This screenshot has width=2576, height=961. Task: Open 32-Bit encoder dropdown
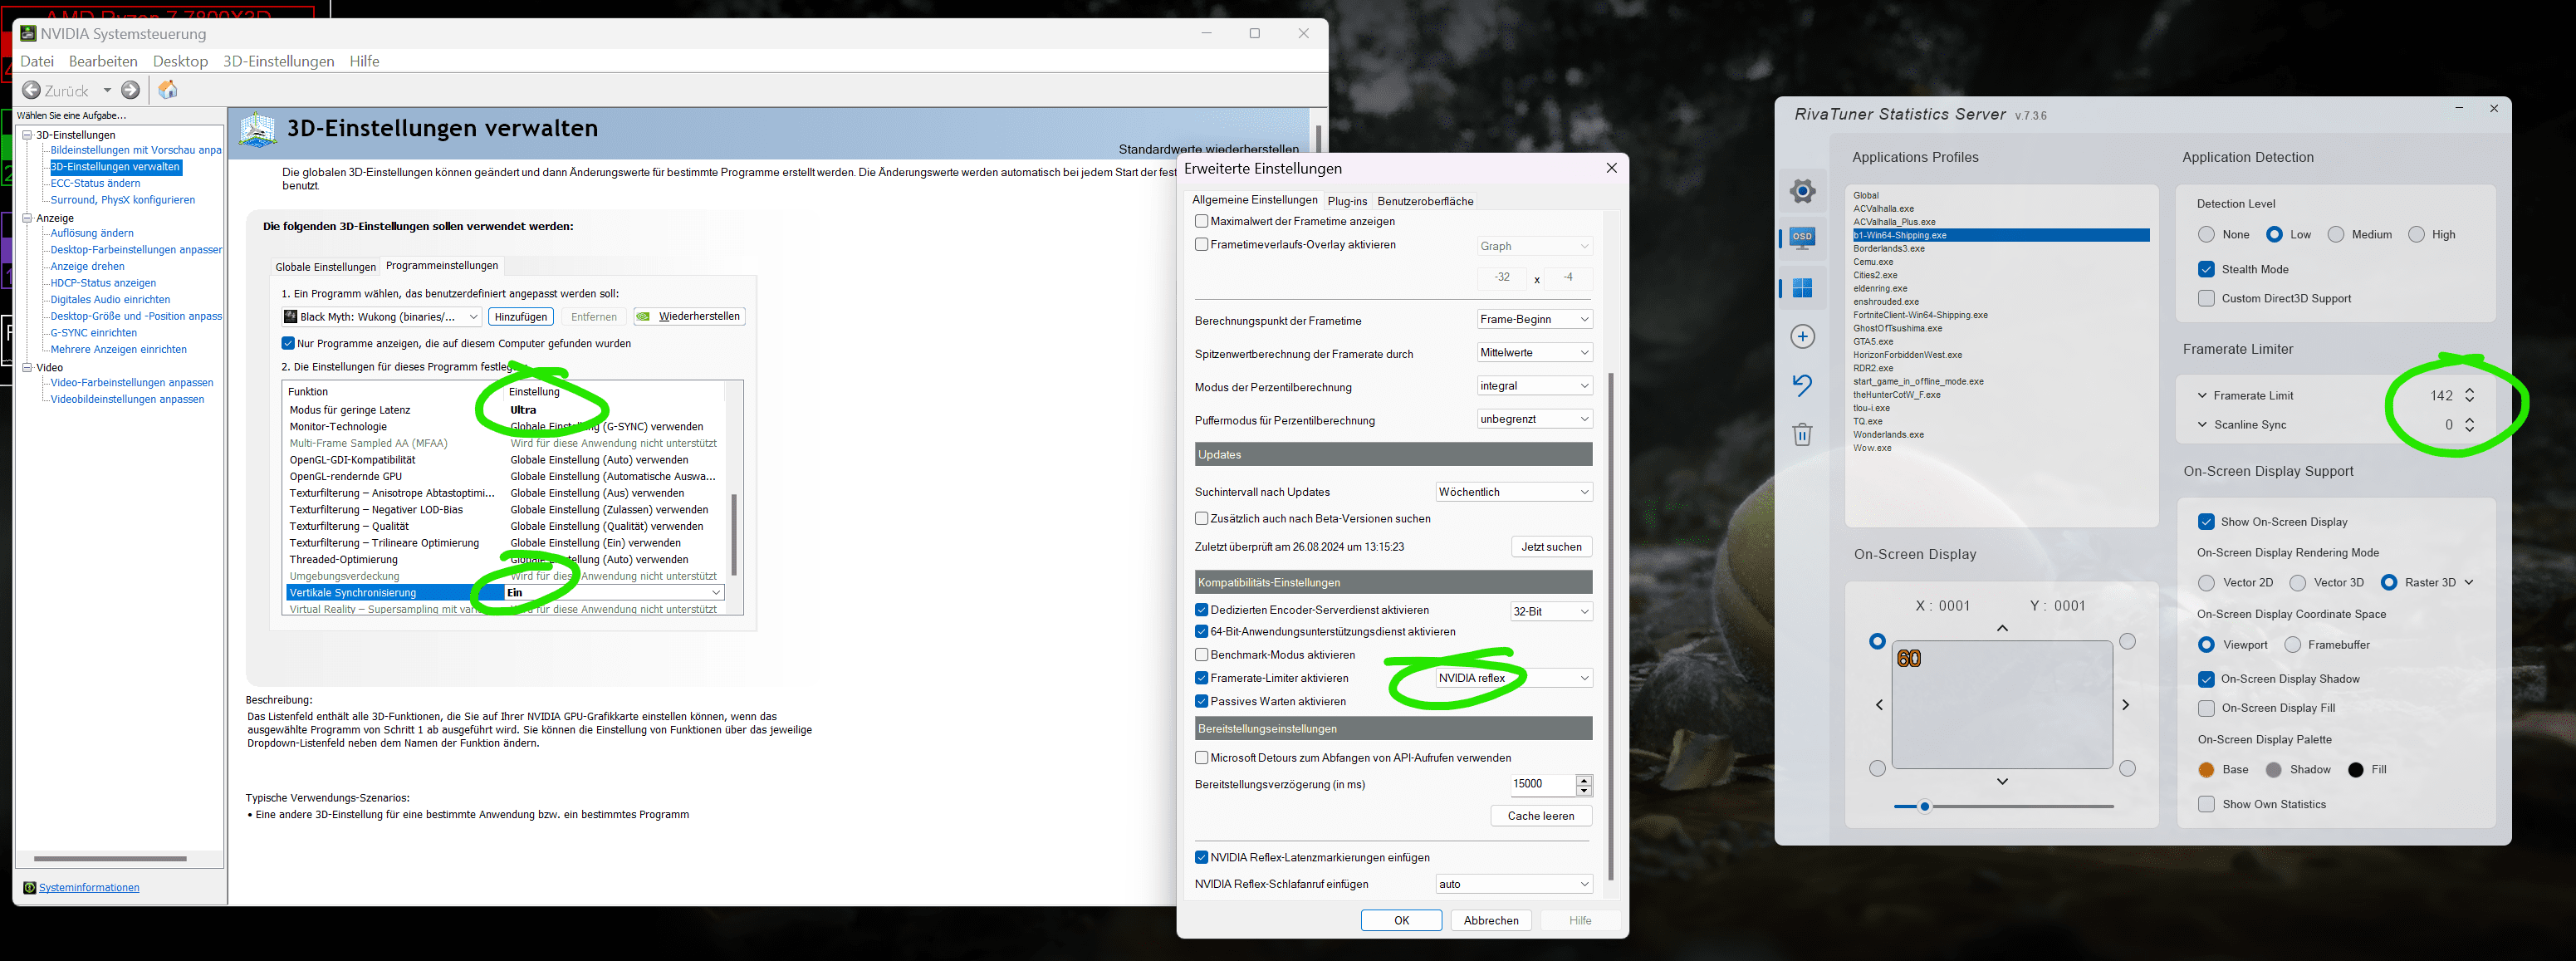point(1551,611)
